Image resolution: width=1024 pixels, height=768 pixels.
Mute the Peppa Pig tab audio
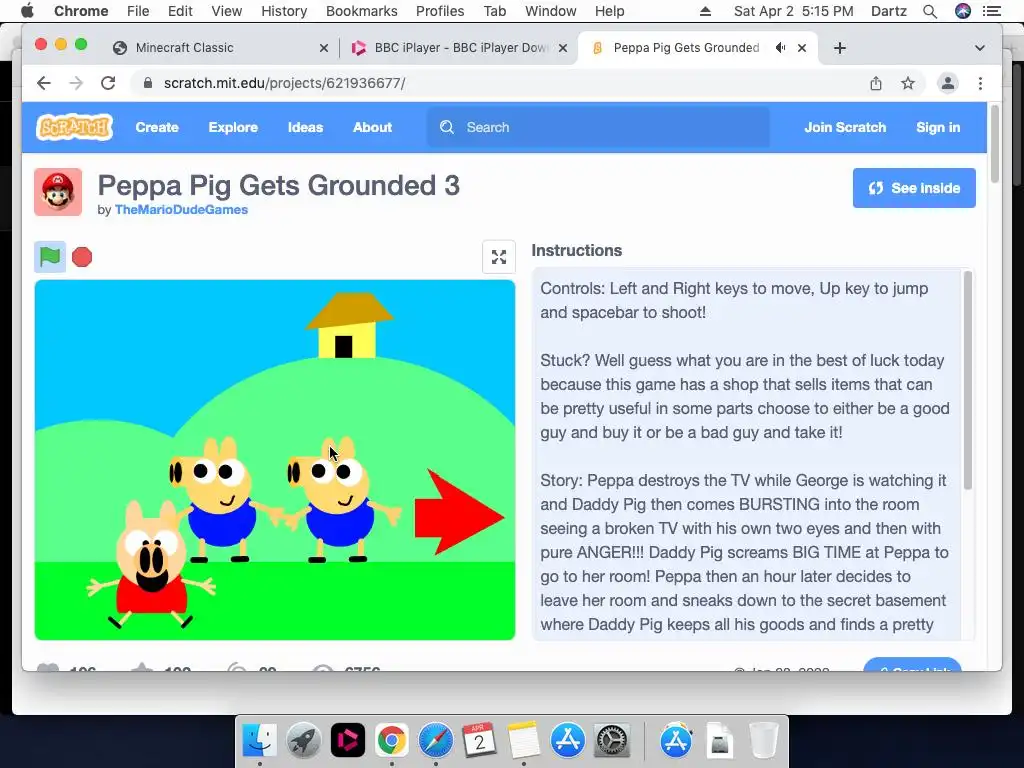780,48
